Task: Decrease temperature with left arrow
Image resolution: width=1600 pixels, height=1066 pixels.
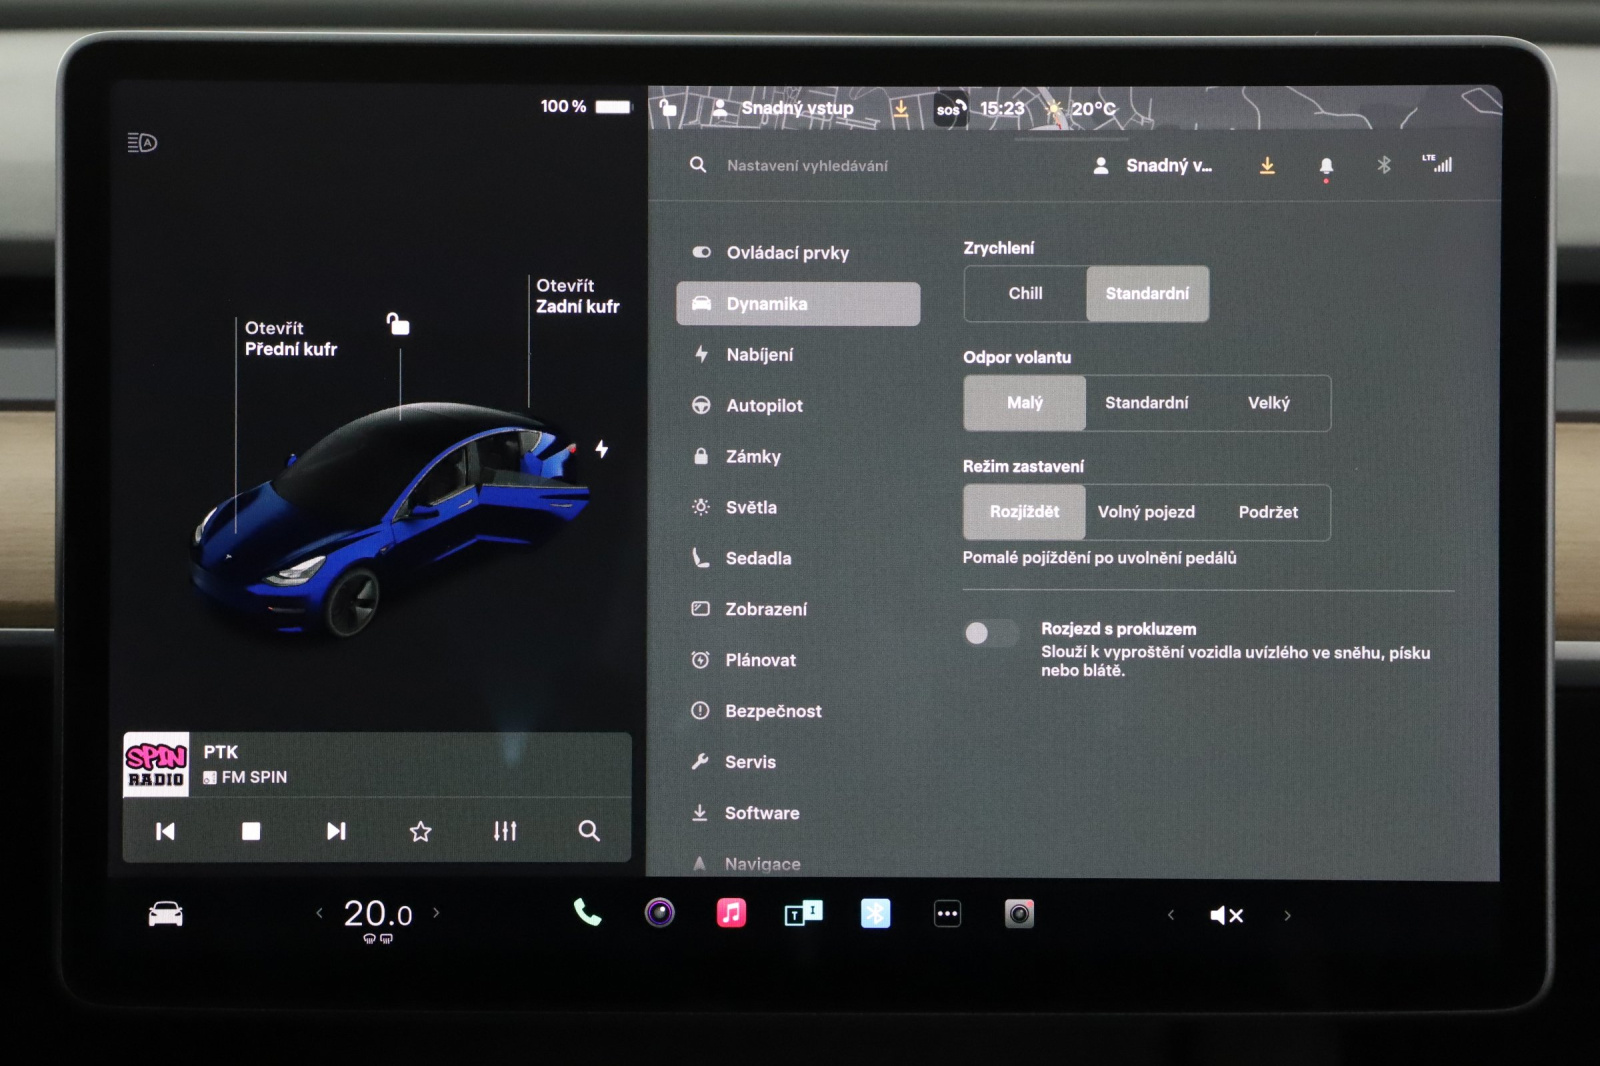Action: [x=319, y=913]
